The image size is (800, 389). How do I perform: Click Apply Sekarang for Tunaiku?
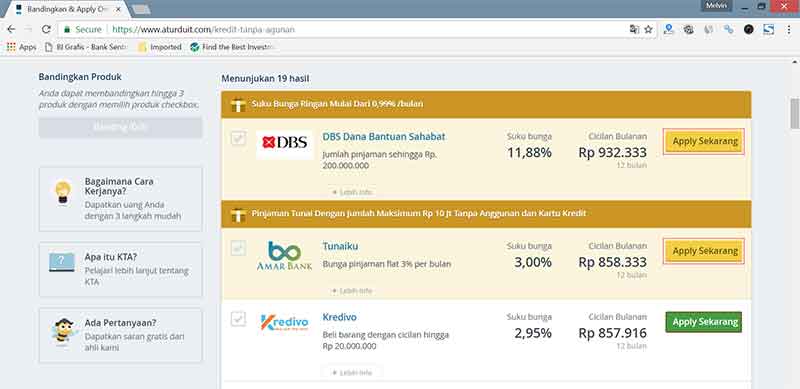coord(704,251)
